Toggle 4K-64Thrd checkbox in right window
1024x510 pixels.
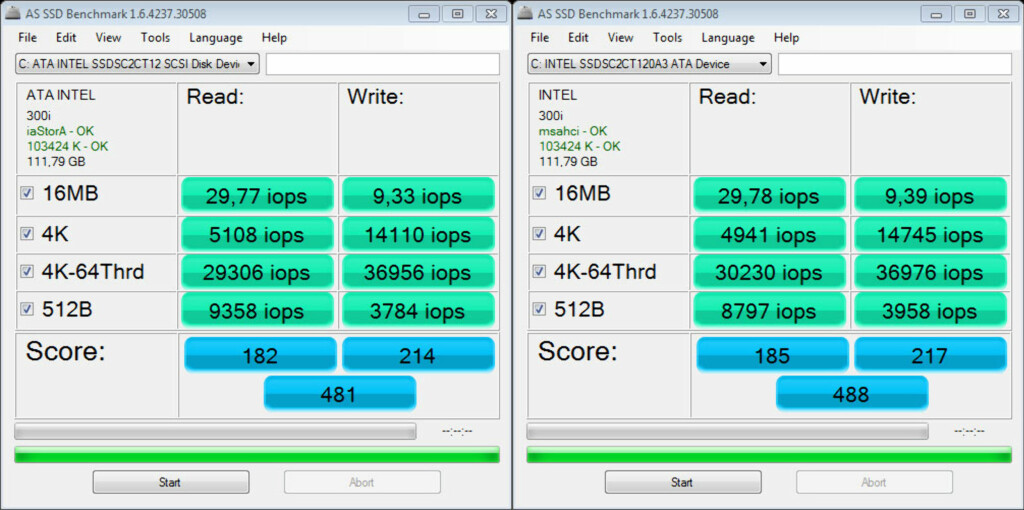tap(539, 272)
